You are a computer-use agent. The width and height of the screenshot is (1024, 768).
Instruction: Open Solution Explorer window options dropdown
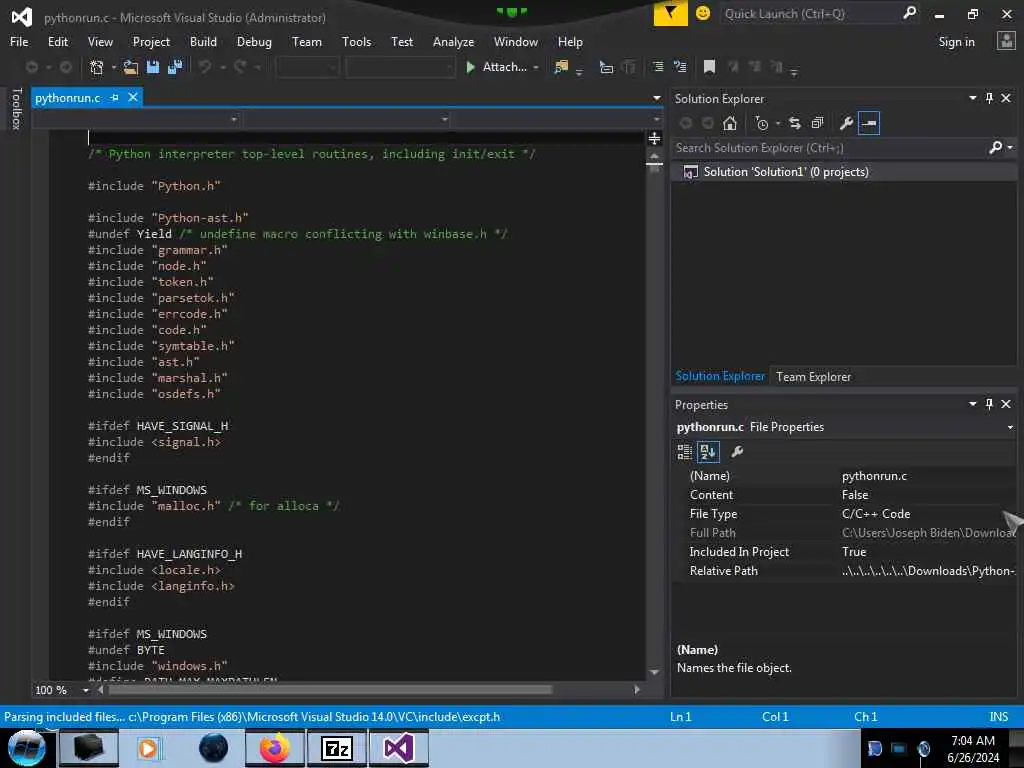[972, 98]
